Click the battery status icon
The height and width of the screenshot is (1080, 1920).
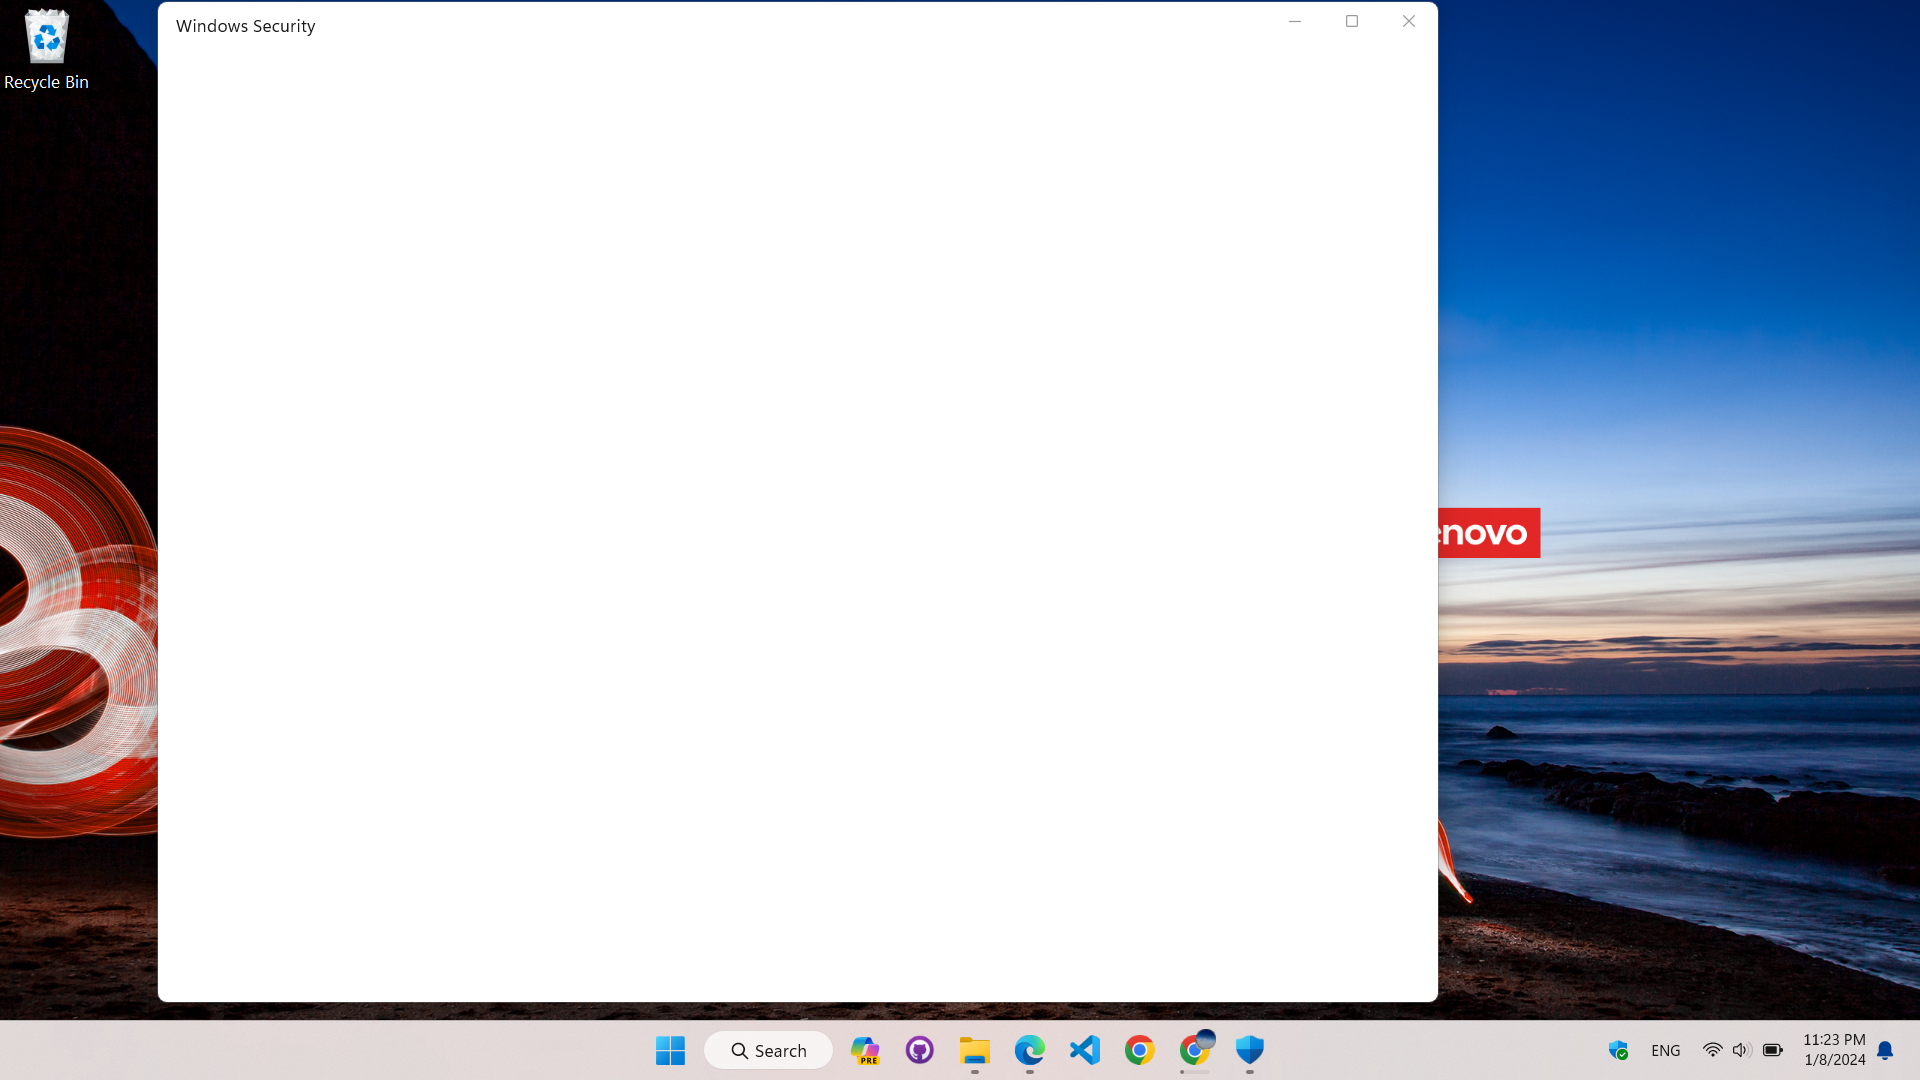pyautogui.click(x=1773, y=1050)
